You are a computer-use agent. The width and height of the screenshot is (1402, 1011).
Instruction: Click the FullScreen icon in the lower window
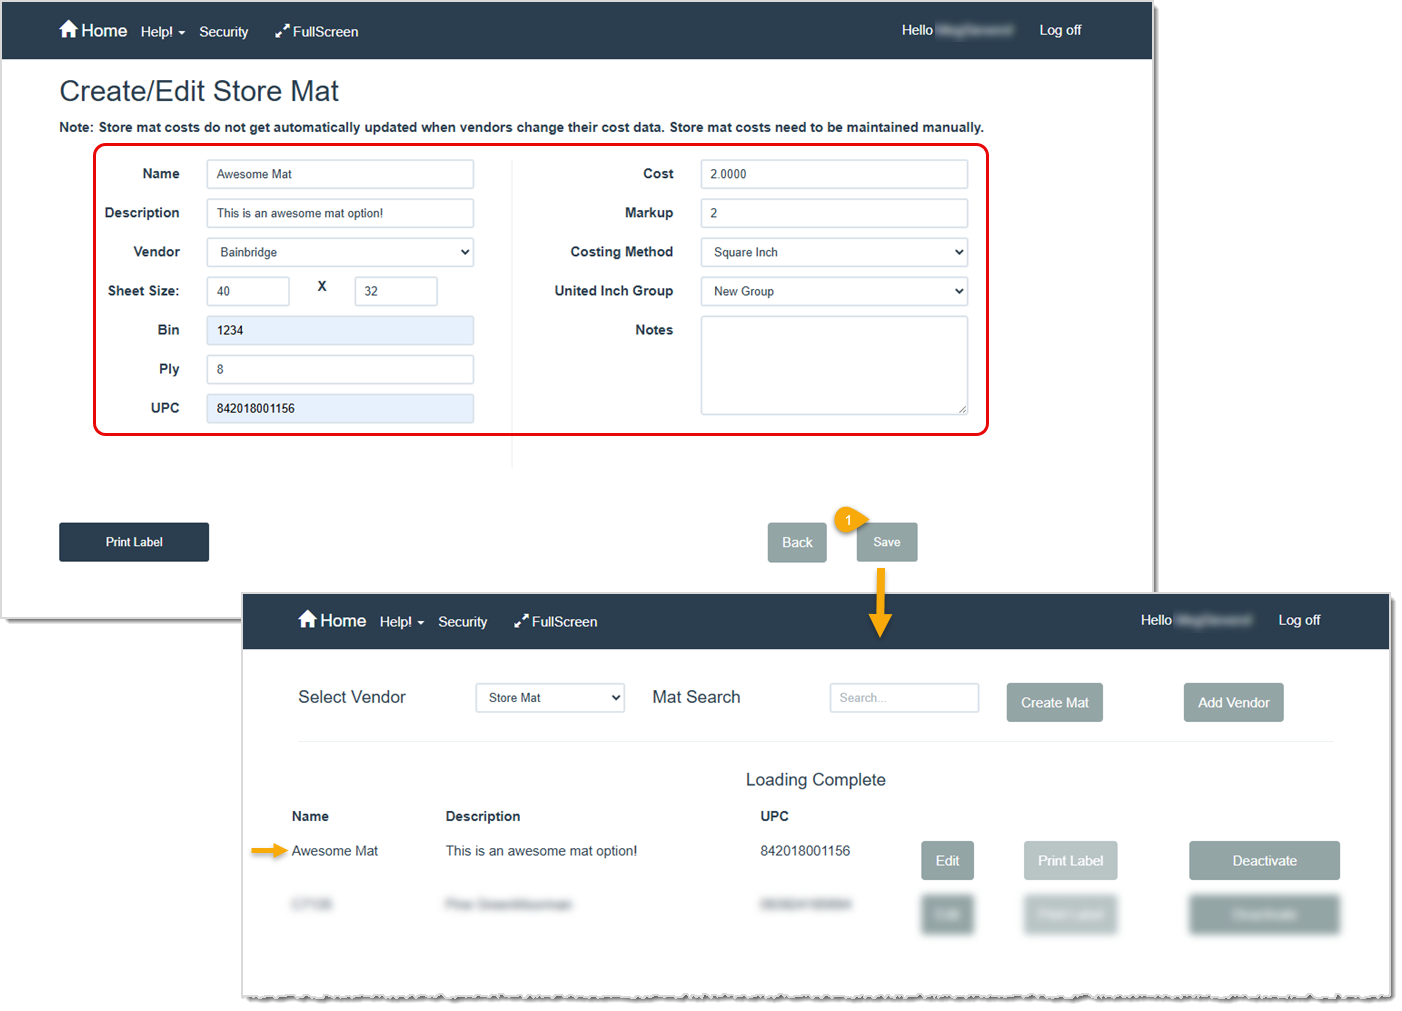(520, 621)
